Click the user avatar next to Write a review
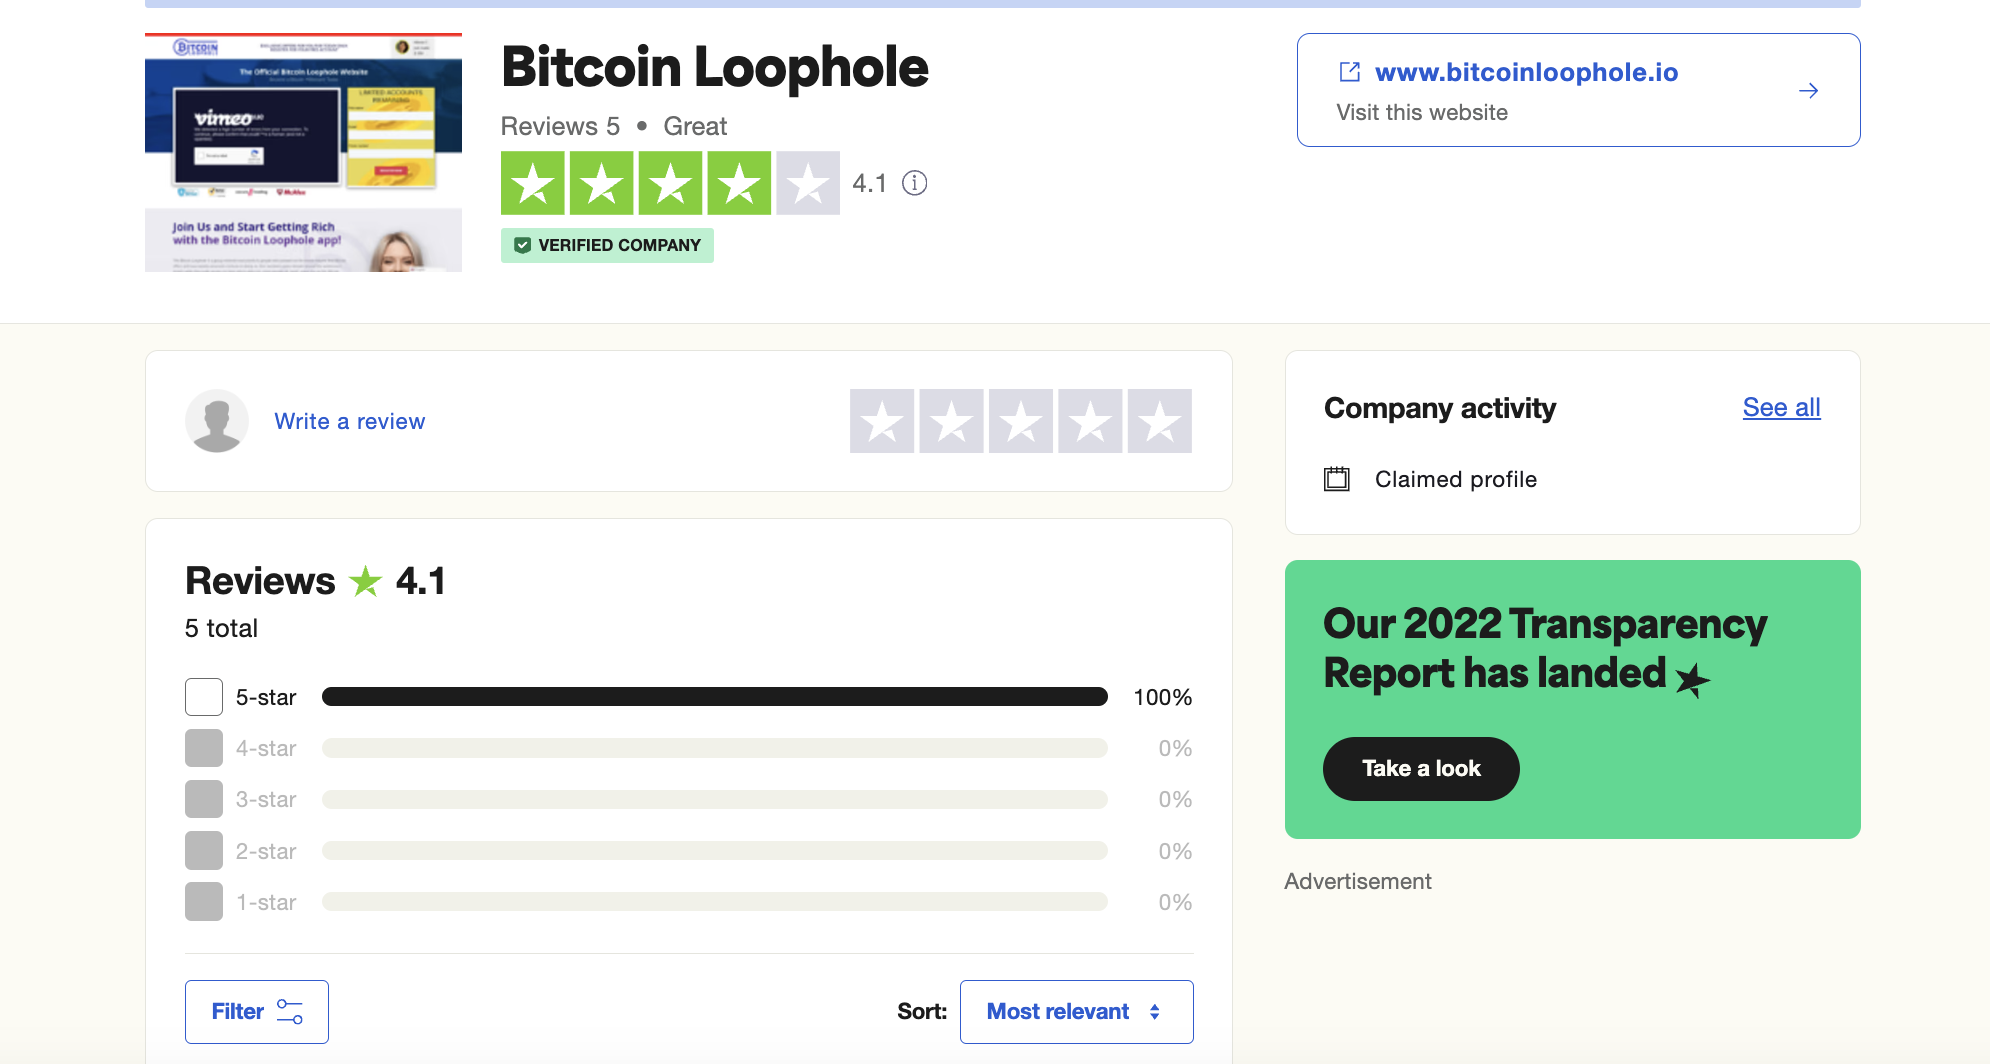1990x1064 pixels. (x=216, y=421)
